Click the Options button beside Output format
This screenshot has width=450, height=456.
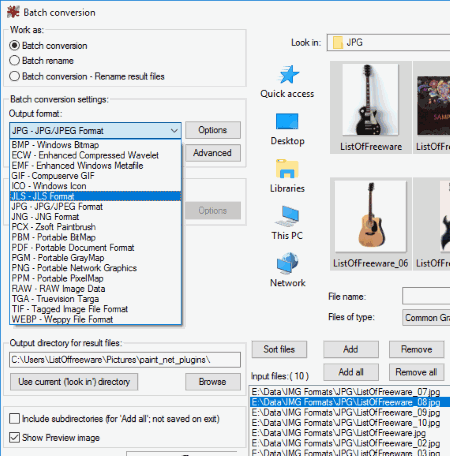coord(213,130)
